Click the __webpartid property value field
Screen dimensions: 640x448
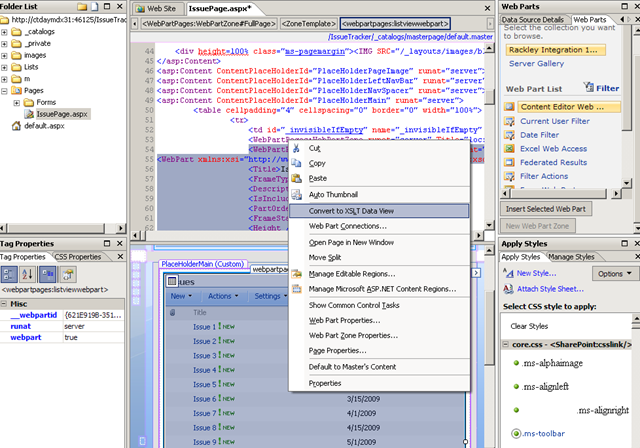click(x=93, y=315)
